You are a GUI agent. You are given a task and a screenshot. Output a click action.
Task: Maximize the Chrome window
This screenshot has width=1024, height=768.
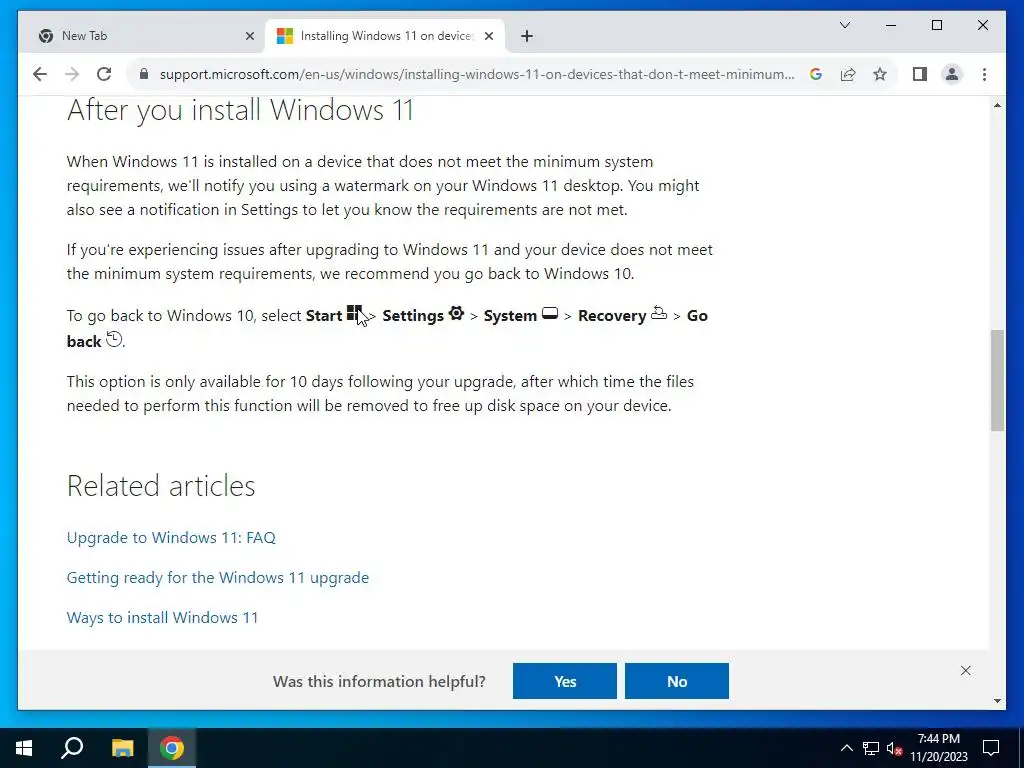[x=936, y=25]
